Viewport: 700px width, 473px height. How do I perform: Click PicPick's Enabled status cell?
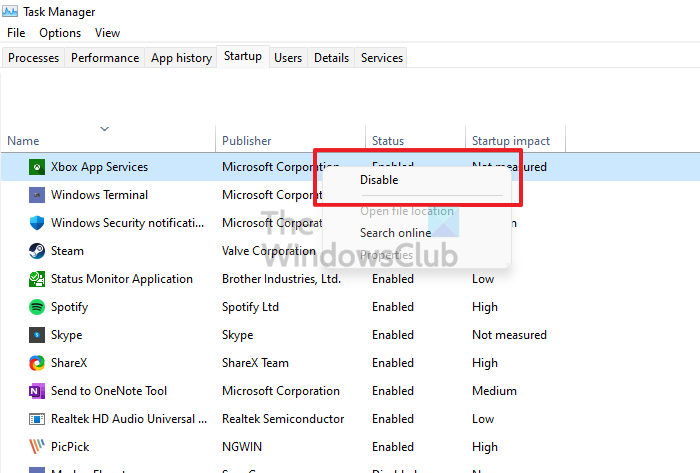[x=393, y=447]
